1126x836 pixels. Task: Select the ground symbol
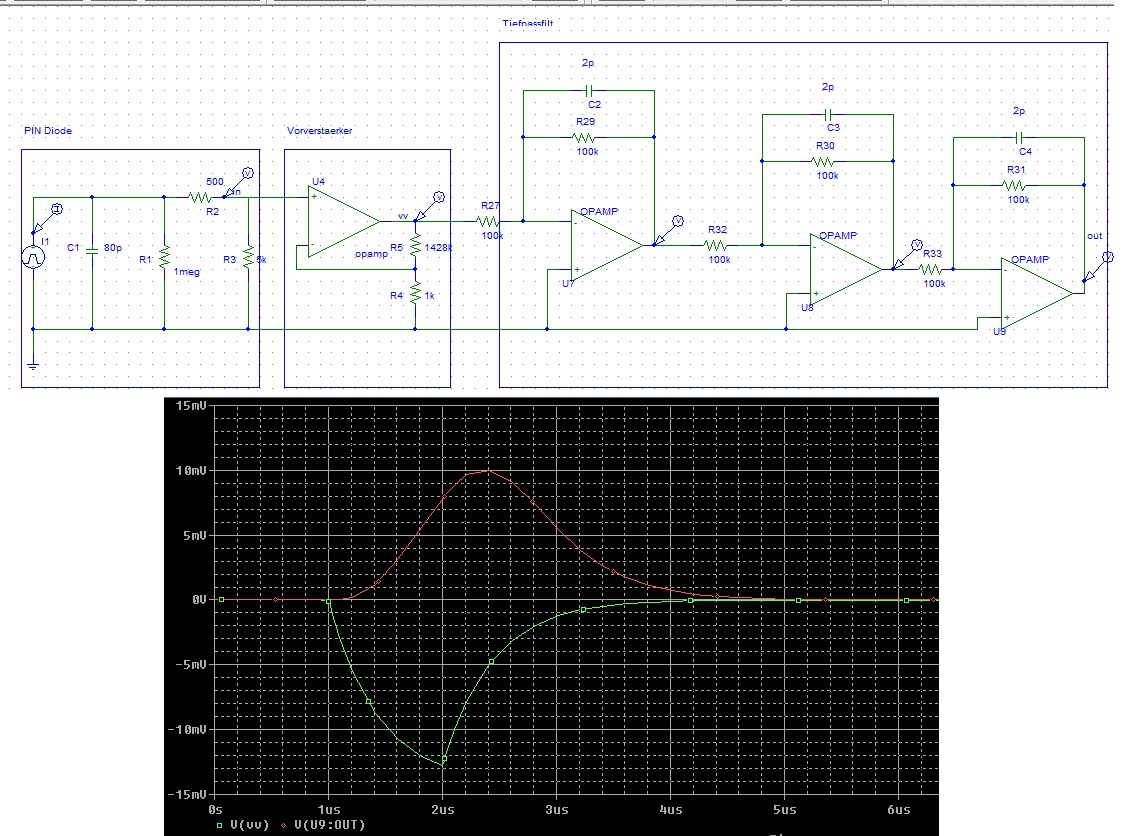click(32, 365)
